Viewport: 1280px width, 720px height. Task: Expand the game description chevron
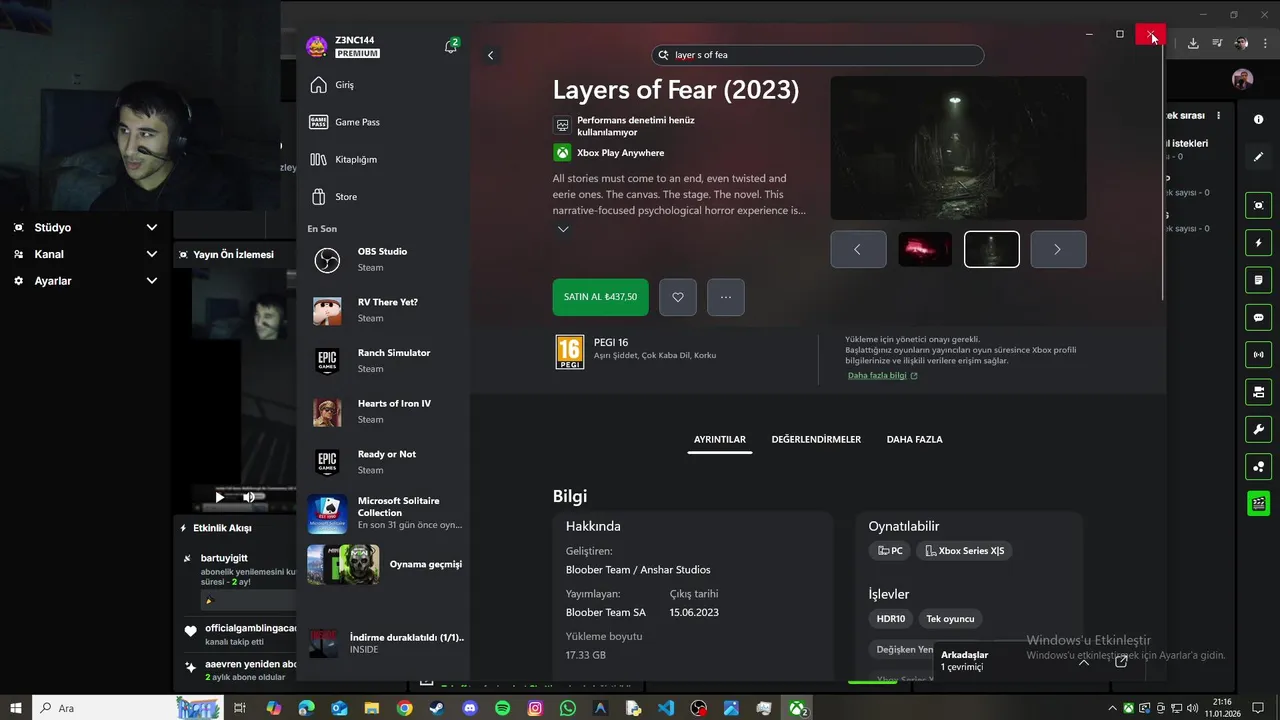(563, 229)
